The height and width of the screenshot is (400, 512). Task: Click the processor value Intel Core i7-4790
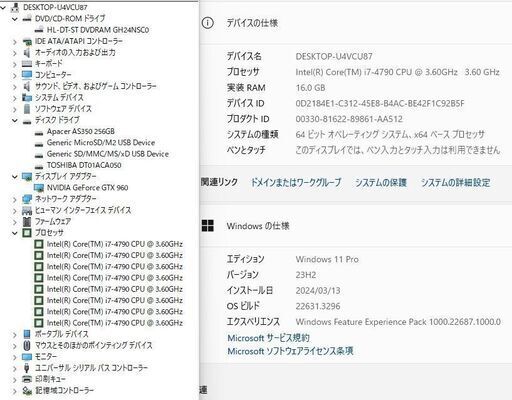point(397,72)
